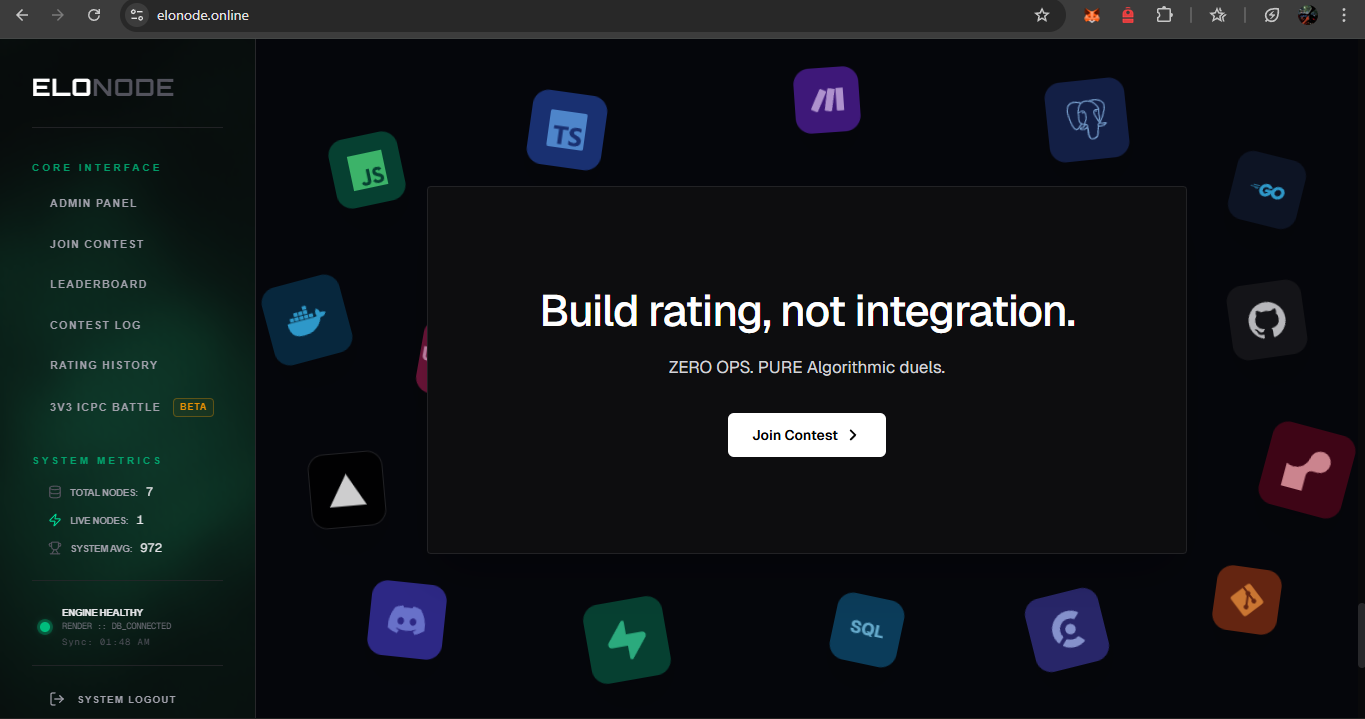Open 3v3 ICPC Battle
This screenshot has height=719, width=1365.
tap(105, 407)
